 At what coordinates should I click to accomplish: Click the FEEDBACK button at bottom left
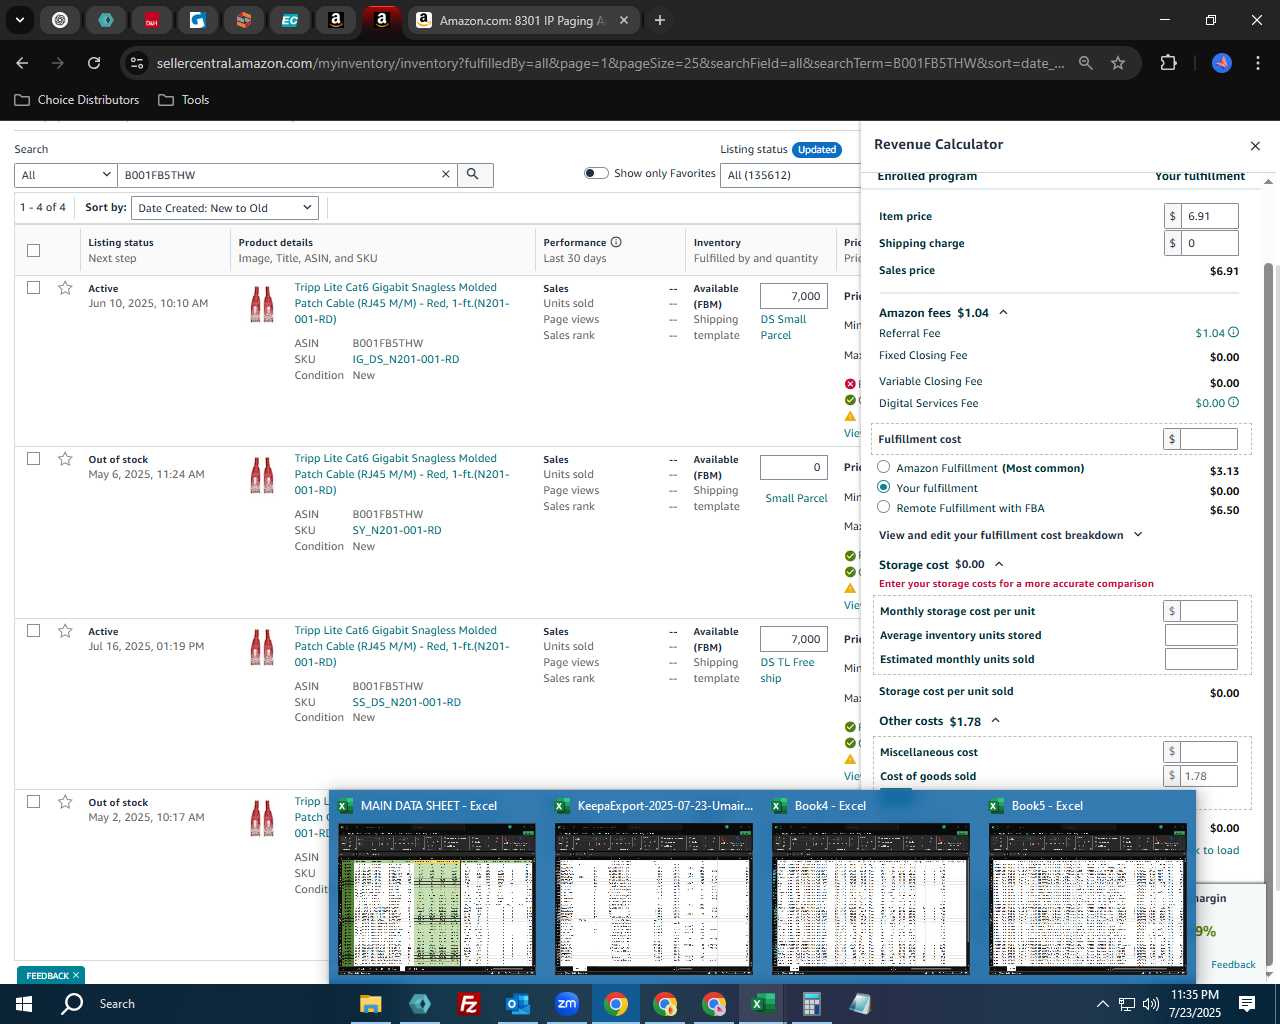(50, 975)
